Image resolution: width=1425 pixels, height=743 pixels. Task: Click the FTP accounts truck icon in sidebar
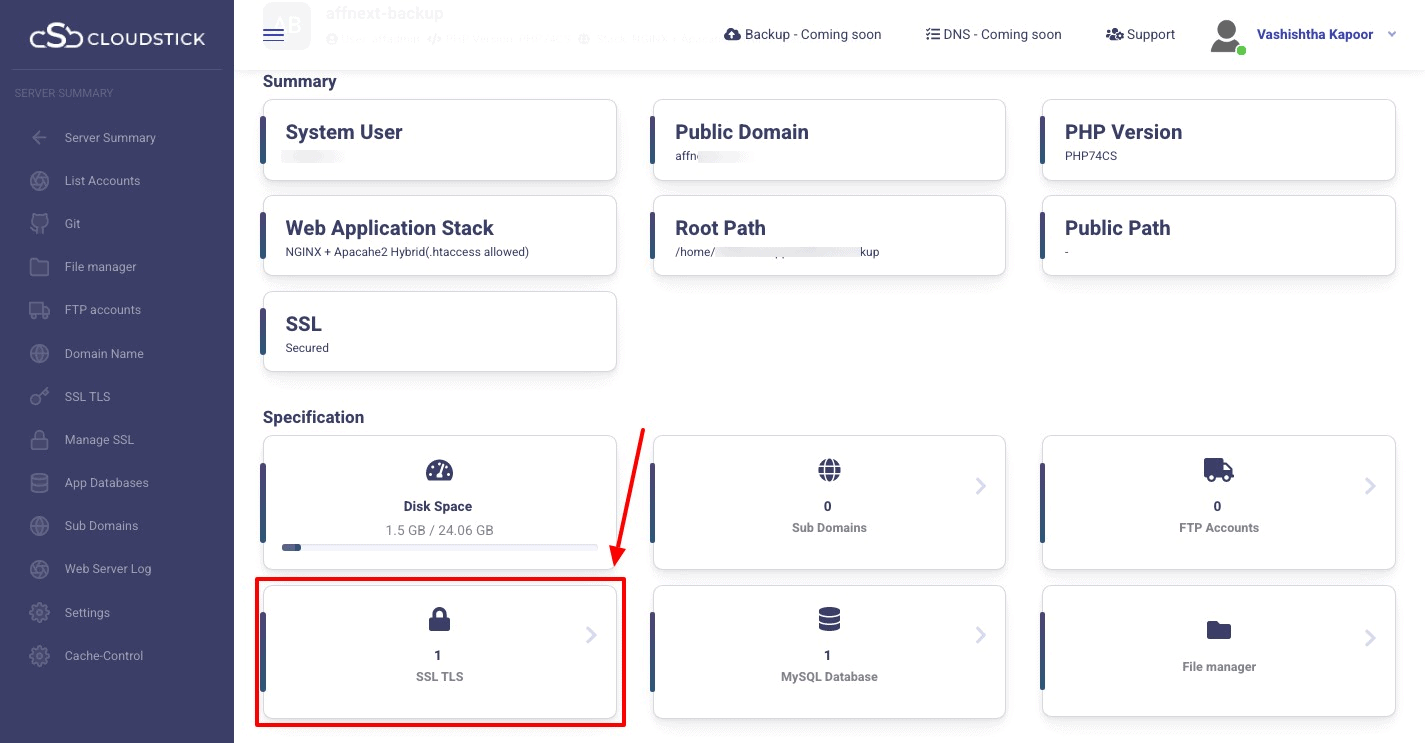click(39, 310)
